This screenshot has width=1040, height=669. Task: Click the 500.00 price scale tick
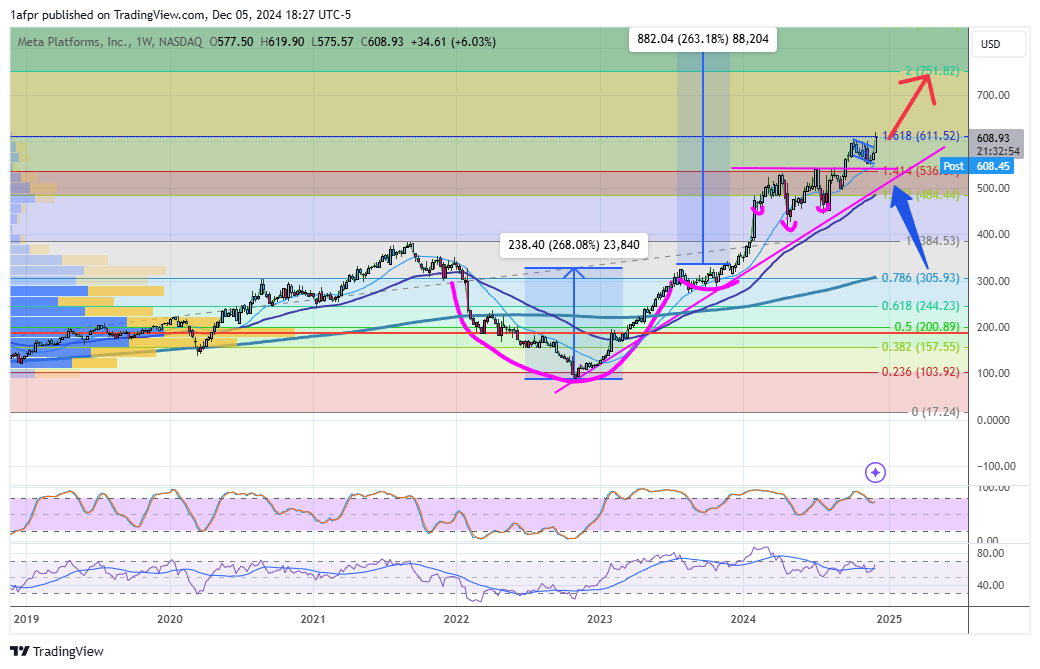[993, 188]
